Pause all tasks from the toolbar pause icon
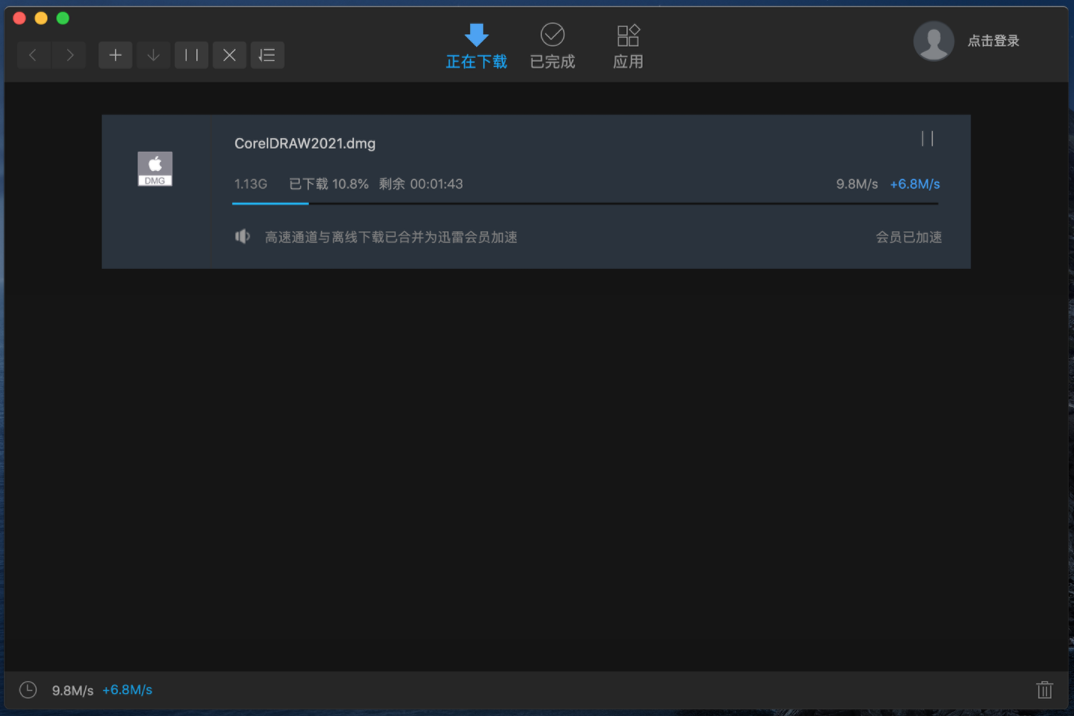Screen dimensions: 1074x716 pos(191,55)
